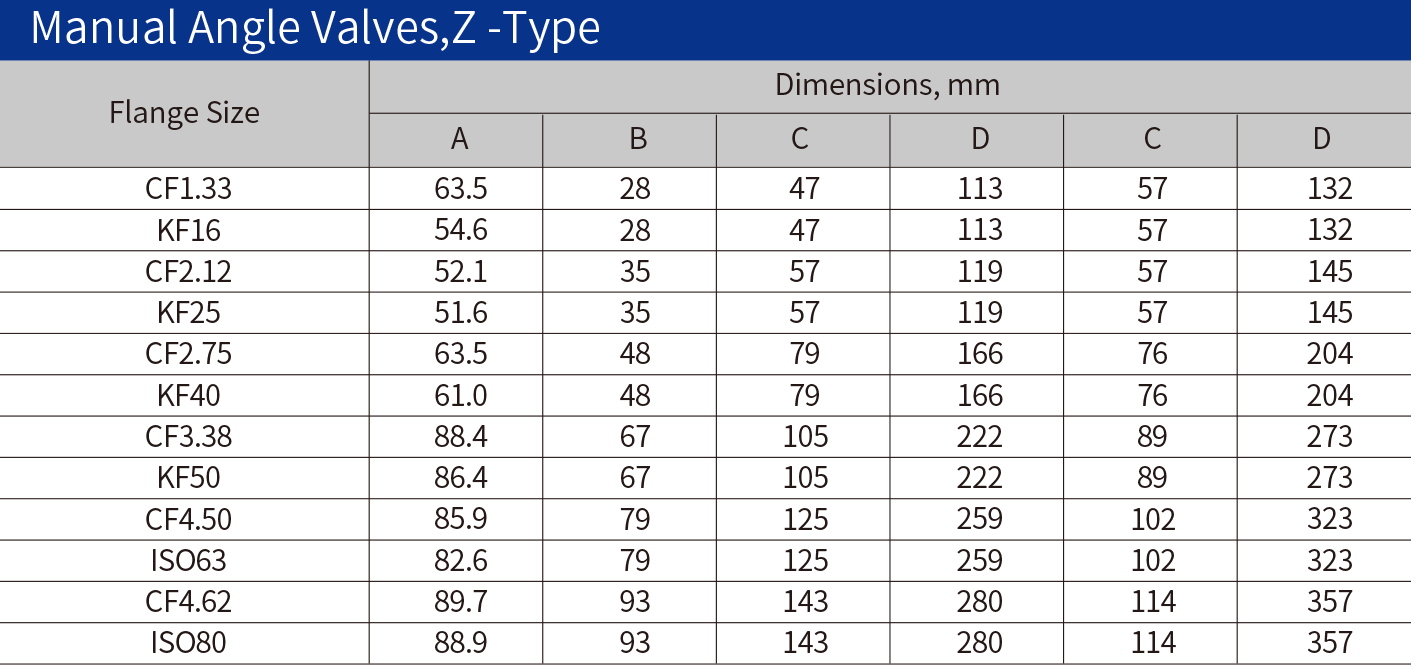Click the KF25 row label
This screenshot has width=1411, height=665.
pyautogui.click(x=189, y=313)
